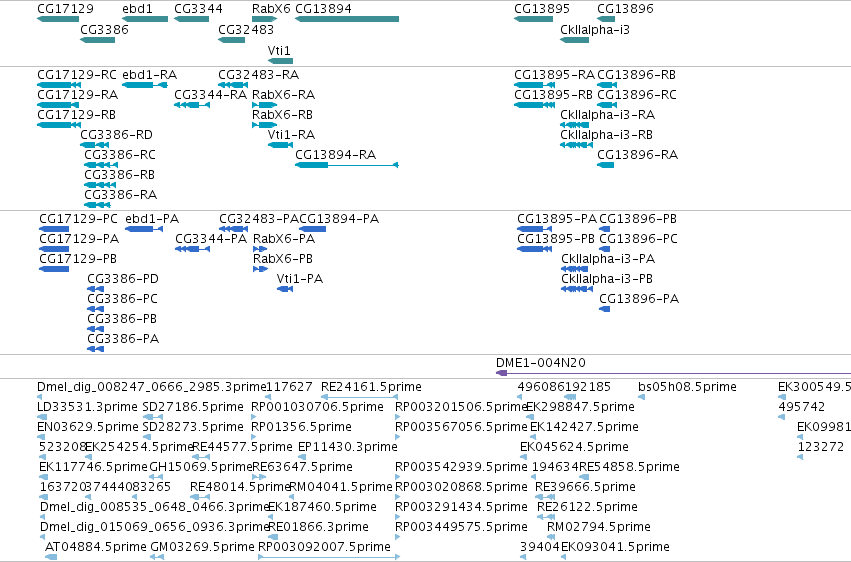Select transcript CG13895-RB

(x=553, y=94)
